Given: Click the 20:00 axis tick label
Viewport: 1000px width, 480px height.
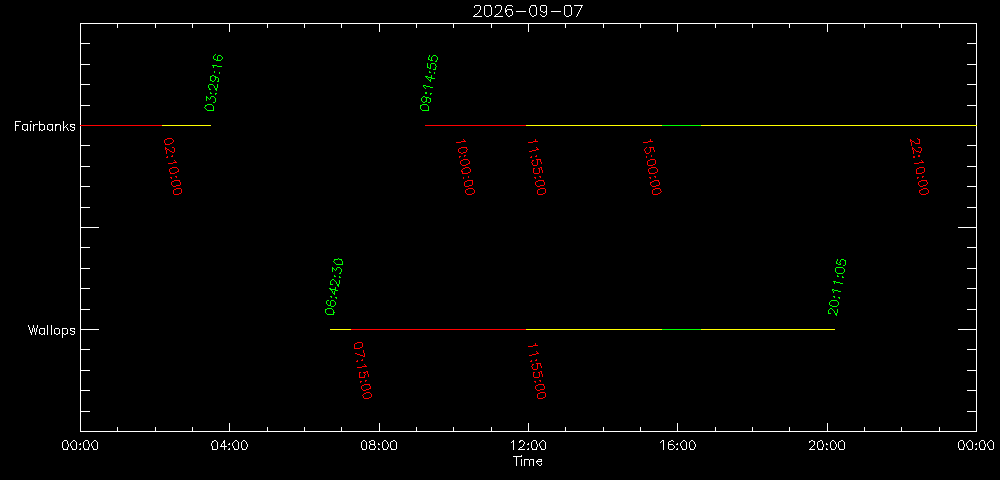Looking at the screenshot, I should 827,446.
